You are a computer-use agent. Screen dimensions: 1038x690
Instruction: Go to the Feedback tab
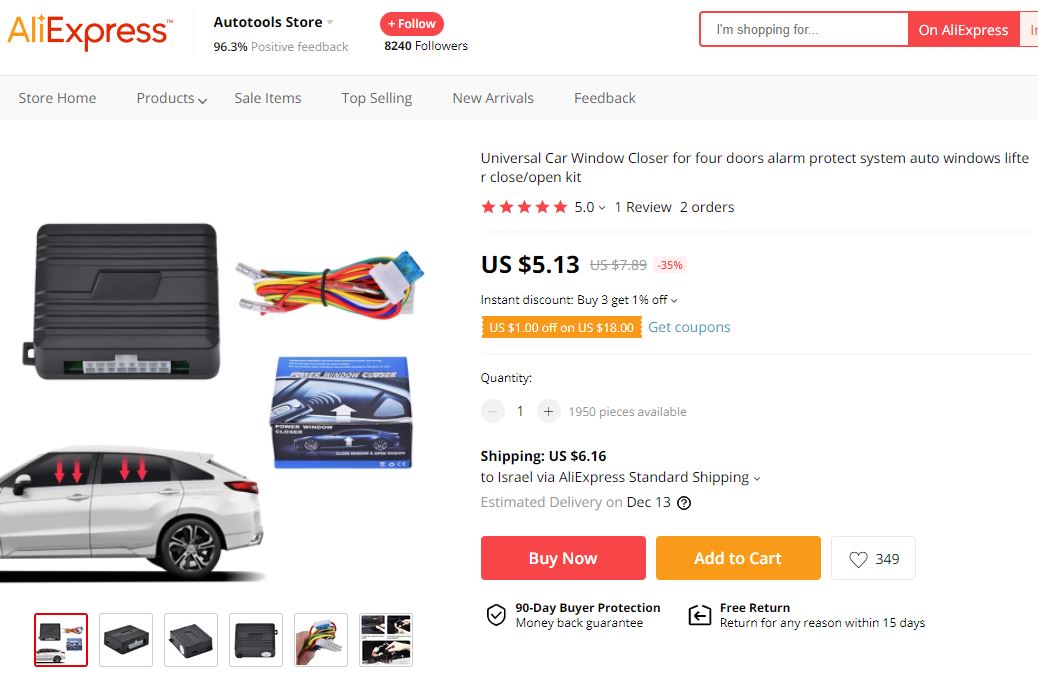(x=604, y=98)
